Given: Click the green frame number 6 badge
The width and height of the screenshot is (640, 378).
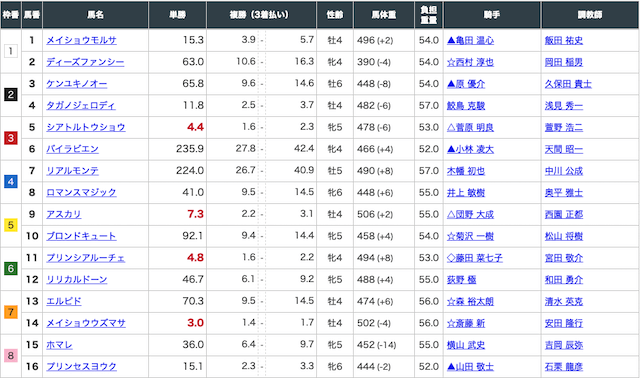Looking at the screenshot, I should tap(11, 269).
